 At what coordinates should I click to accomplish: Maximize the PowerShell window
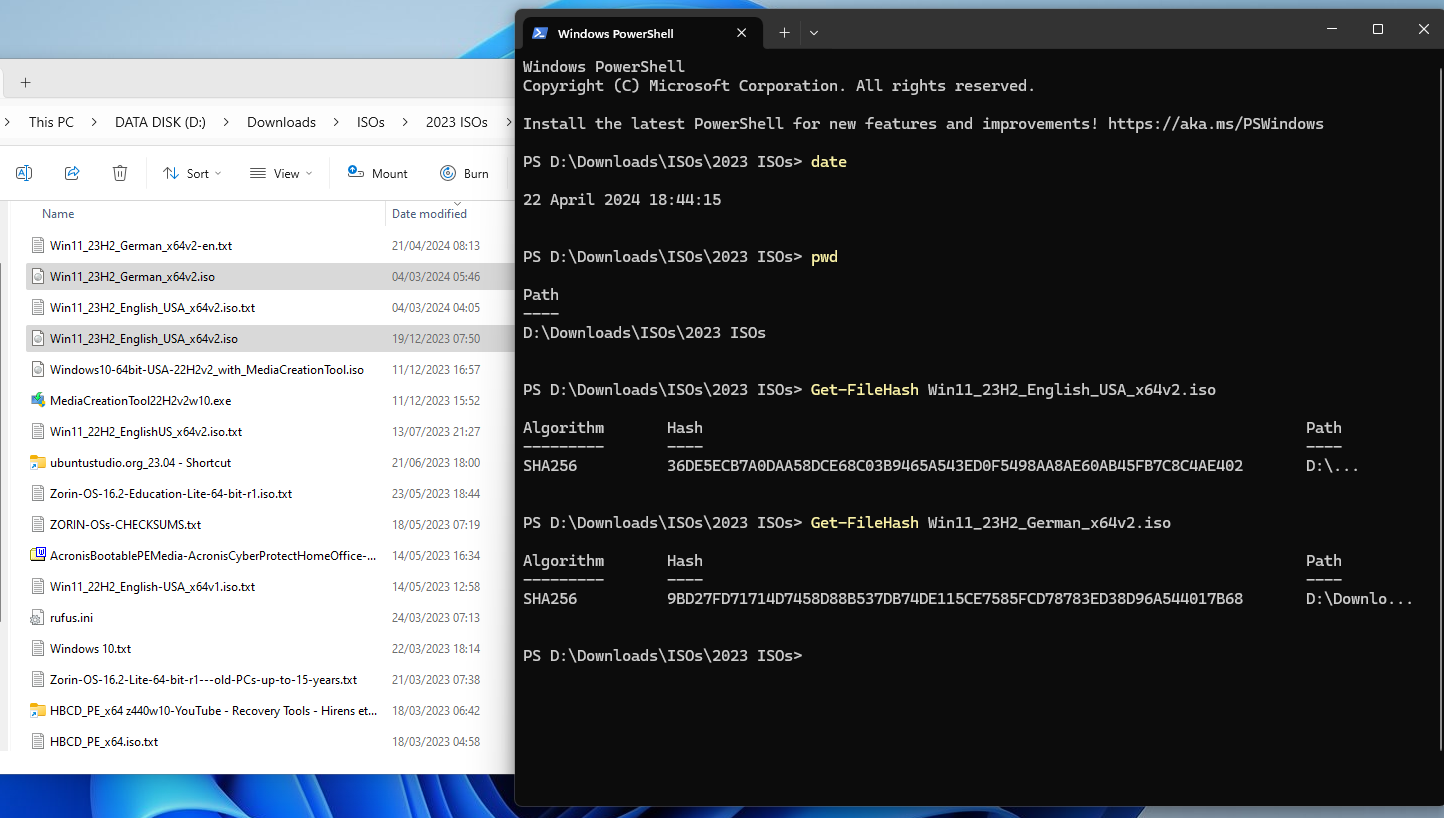point(1377,30)
